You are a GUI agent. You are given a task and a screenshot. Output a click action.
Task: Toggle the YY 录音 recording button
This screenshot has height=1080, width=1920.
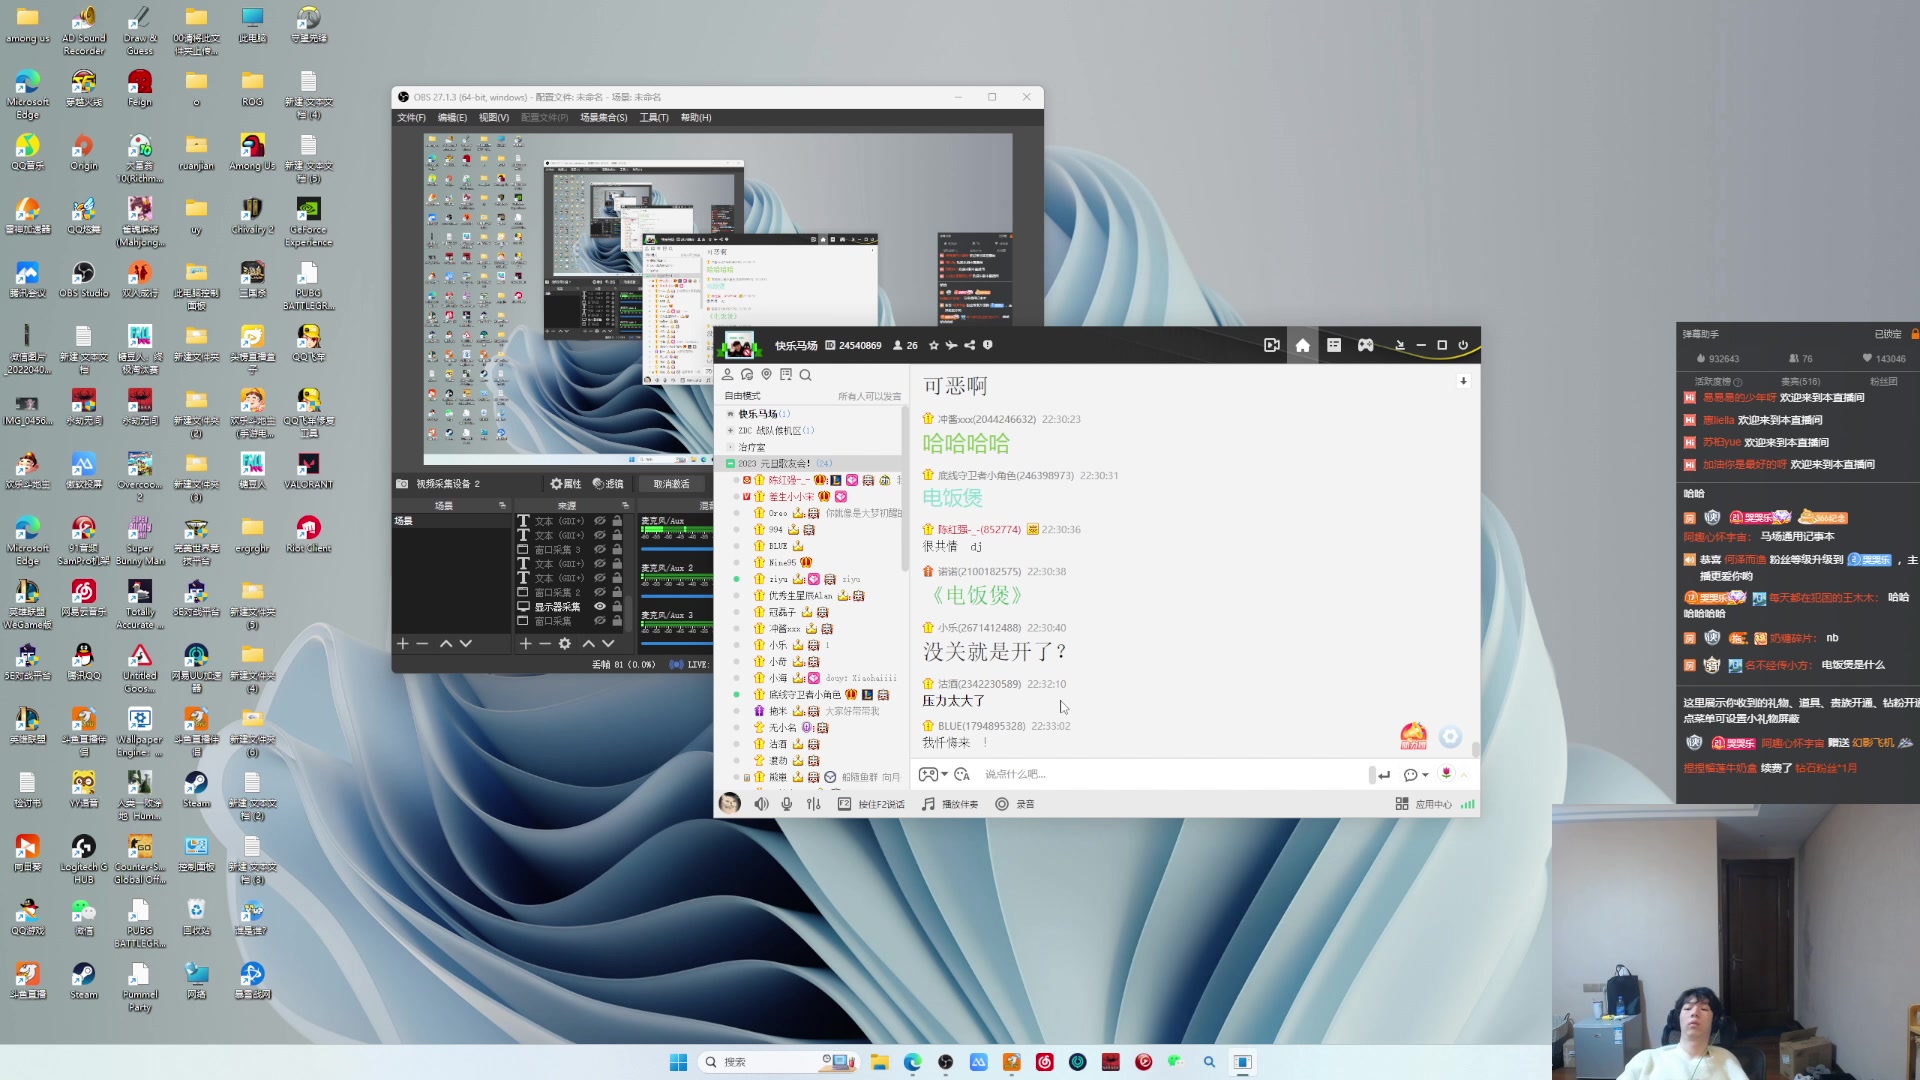coord(1015,804)
